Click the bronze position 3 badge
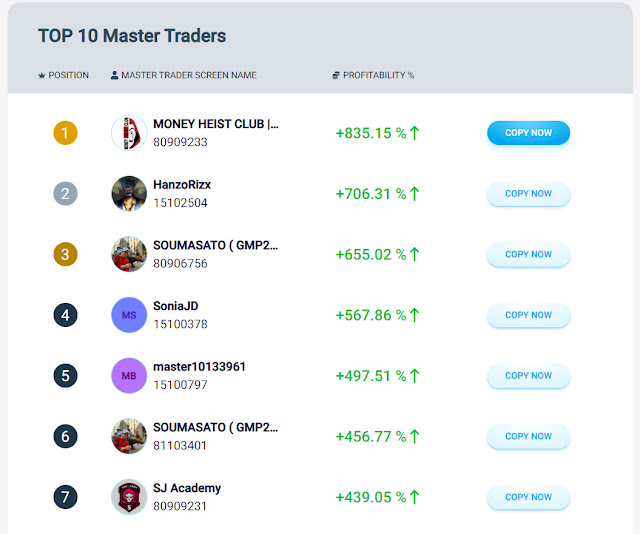Screen dimensions: 640x534 click(x=65, y=254)
